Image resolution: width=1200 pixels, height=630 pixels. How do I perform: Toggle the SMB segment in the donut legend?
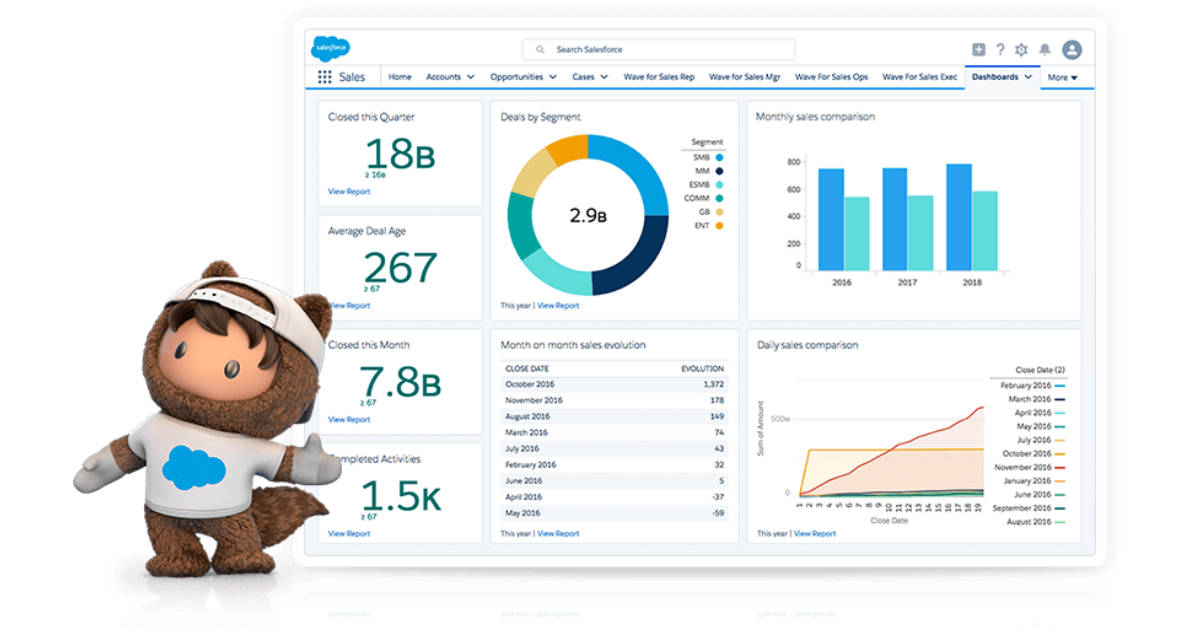click(x=708, y=156)
